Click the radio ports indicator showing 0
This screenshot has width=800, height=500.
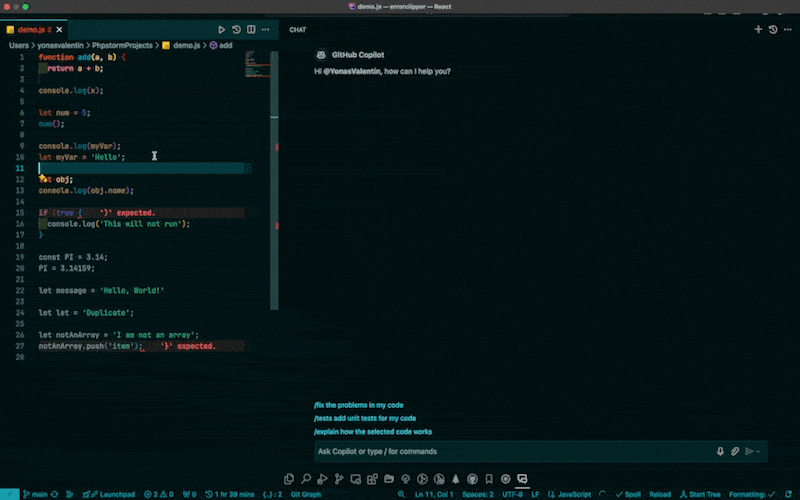pos(190,494)
